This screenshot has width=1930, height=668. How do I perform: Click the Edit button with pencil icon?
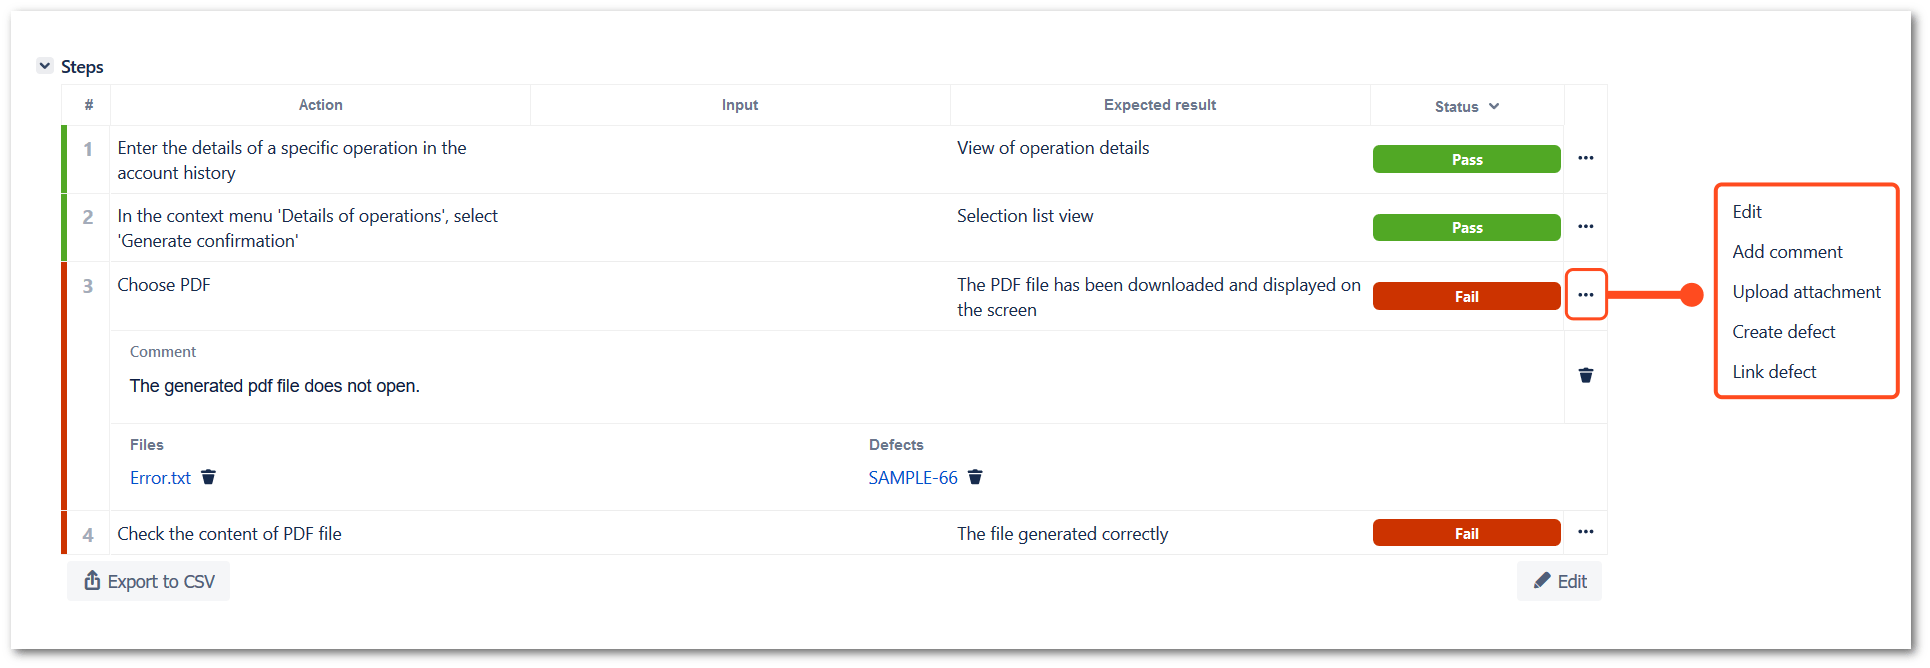click(x=1558, y=580)
